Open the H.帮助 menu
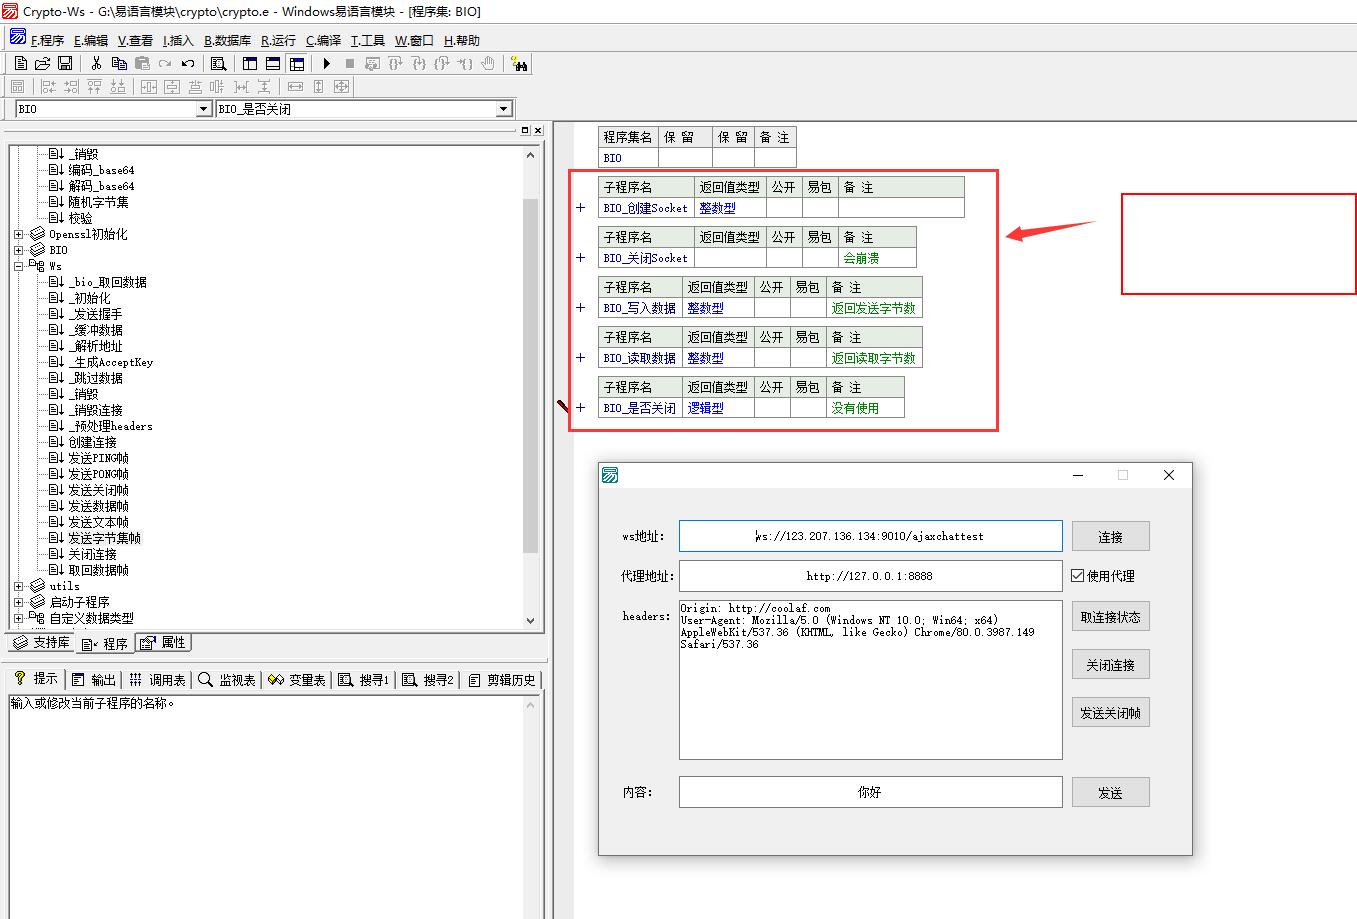The height and width of the screenshot is (919, 1357). 462,41
